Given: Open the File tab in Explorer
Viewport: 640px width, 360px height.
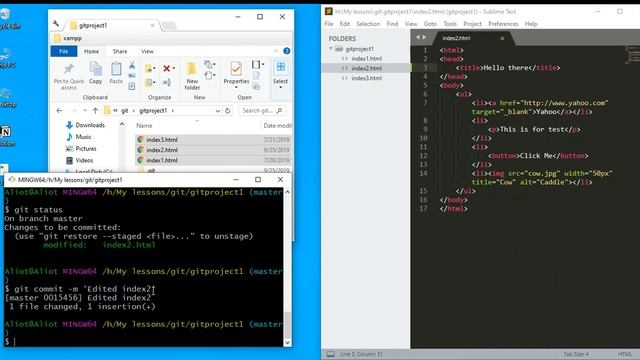Looking at the screenshot, I should (x=64, y=51).
